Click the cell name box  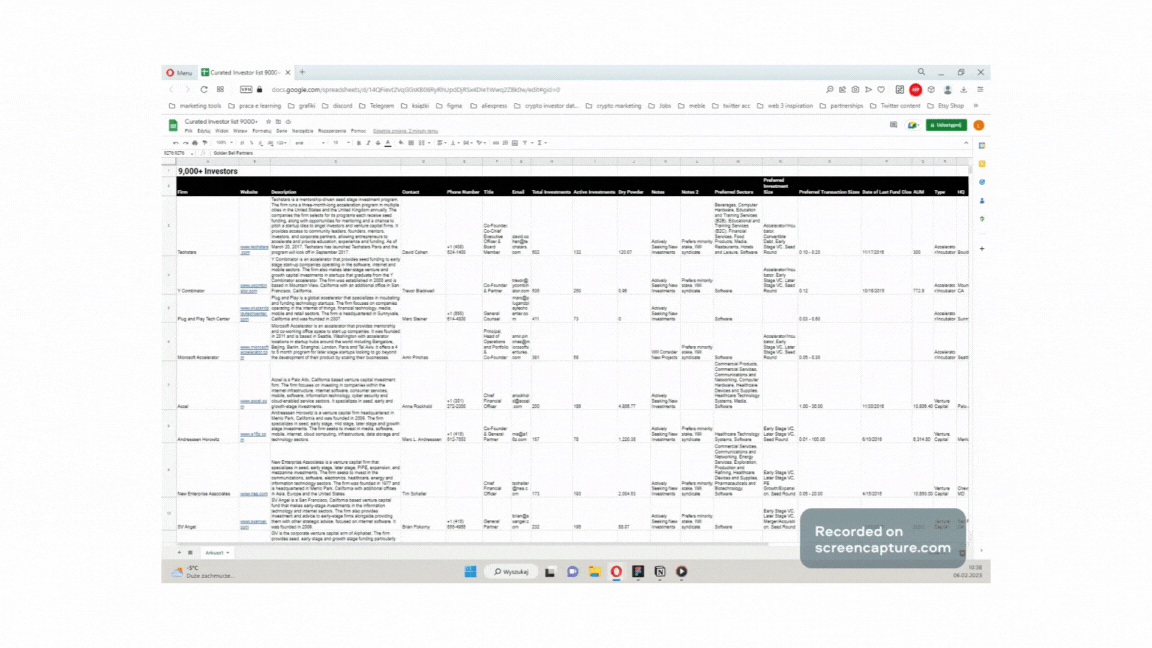179,153
